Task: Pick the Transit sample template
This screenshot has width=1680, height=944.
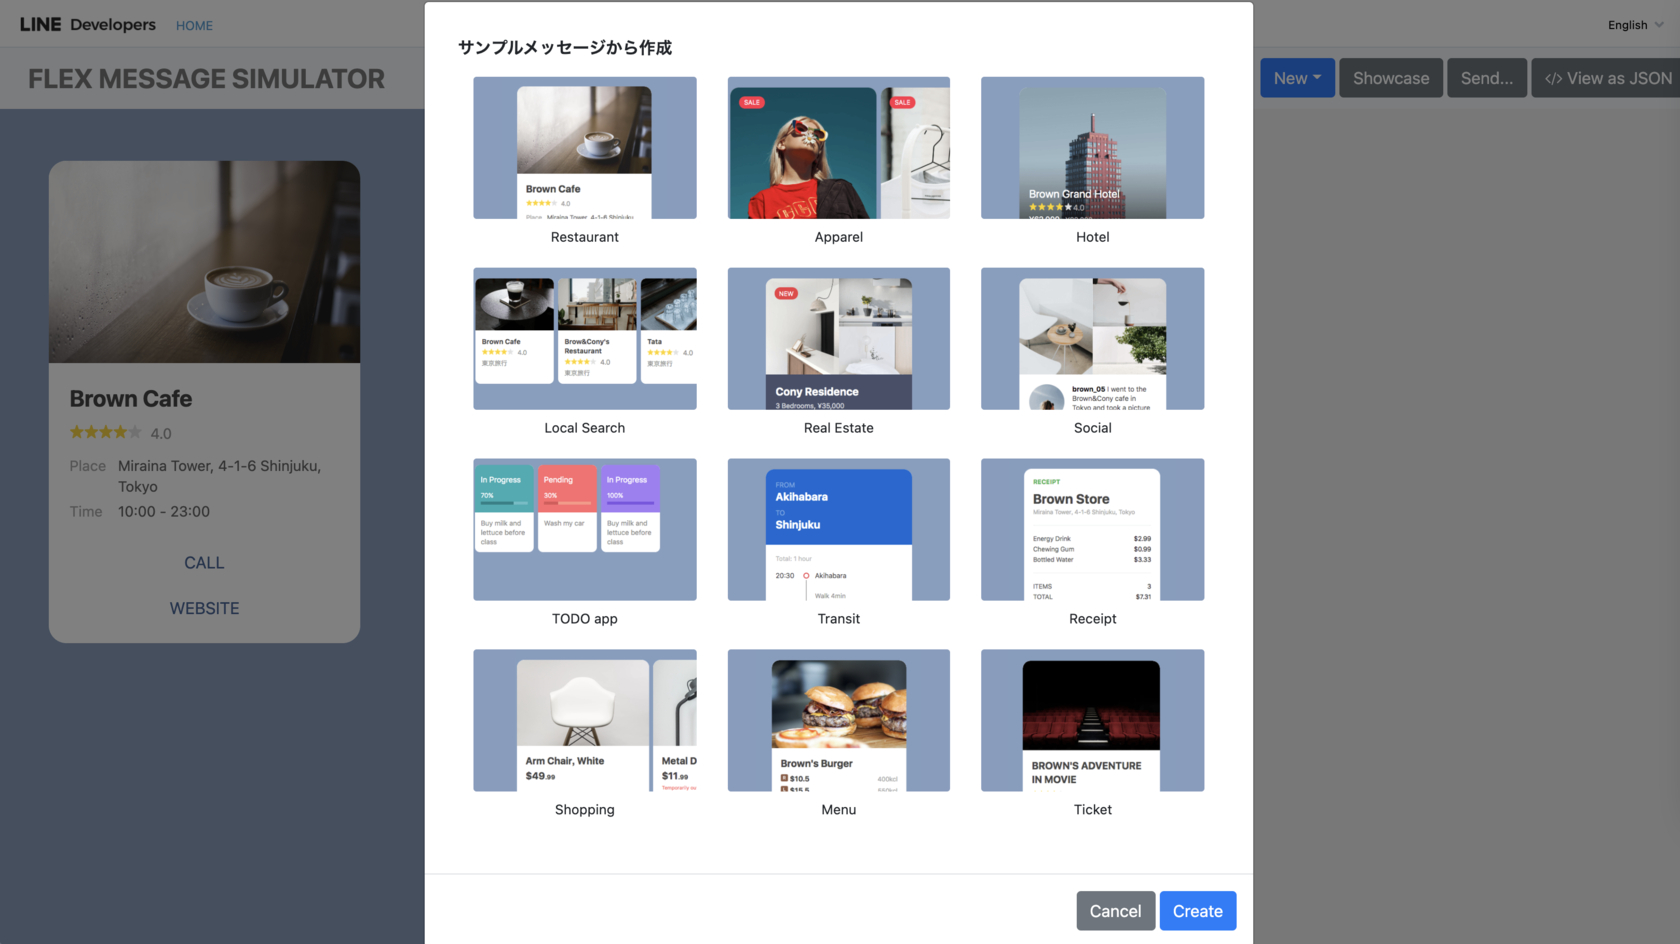Action: (x=838, y=529)
